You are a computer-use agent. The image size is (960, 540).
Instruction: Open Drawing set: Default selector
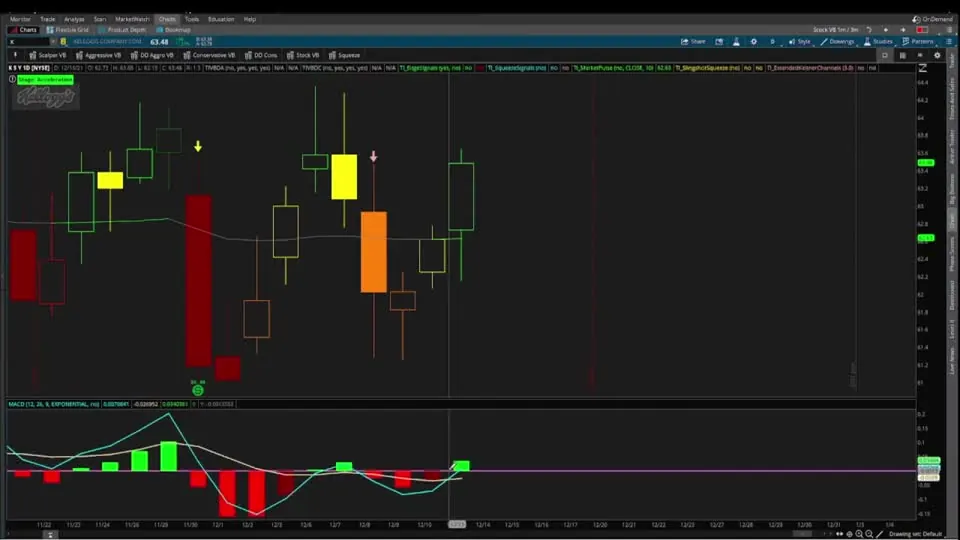(915, 534)
